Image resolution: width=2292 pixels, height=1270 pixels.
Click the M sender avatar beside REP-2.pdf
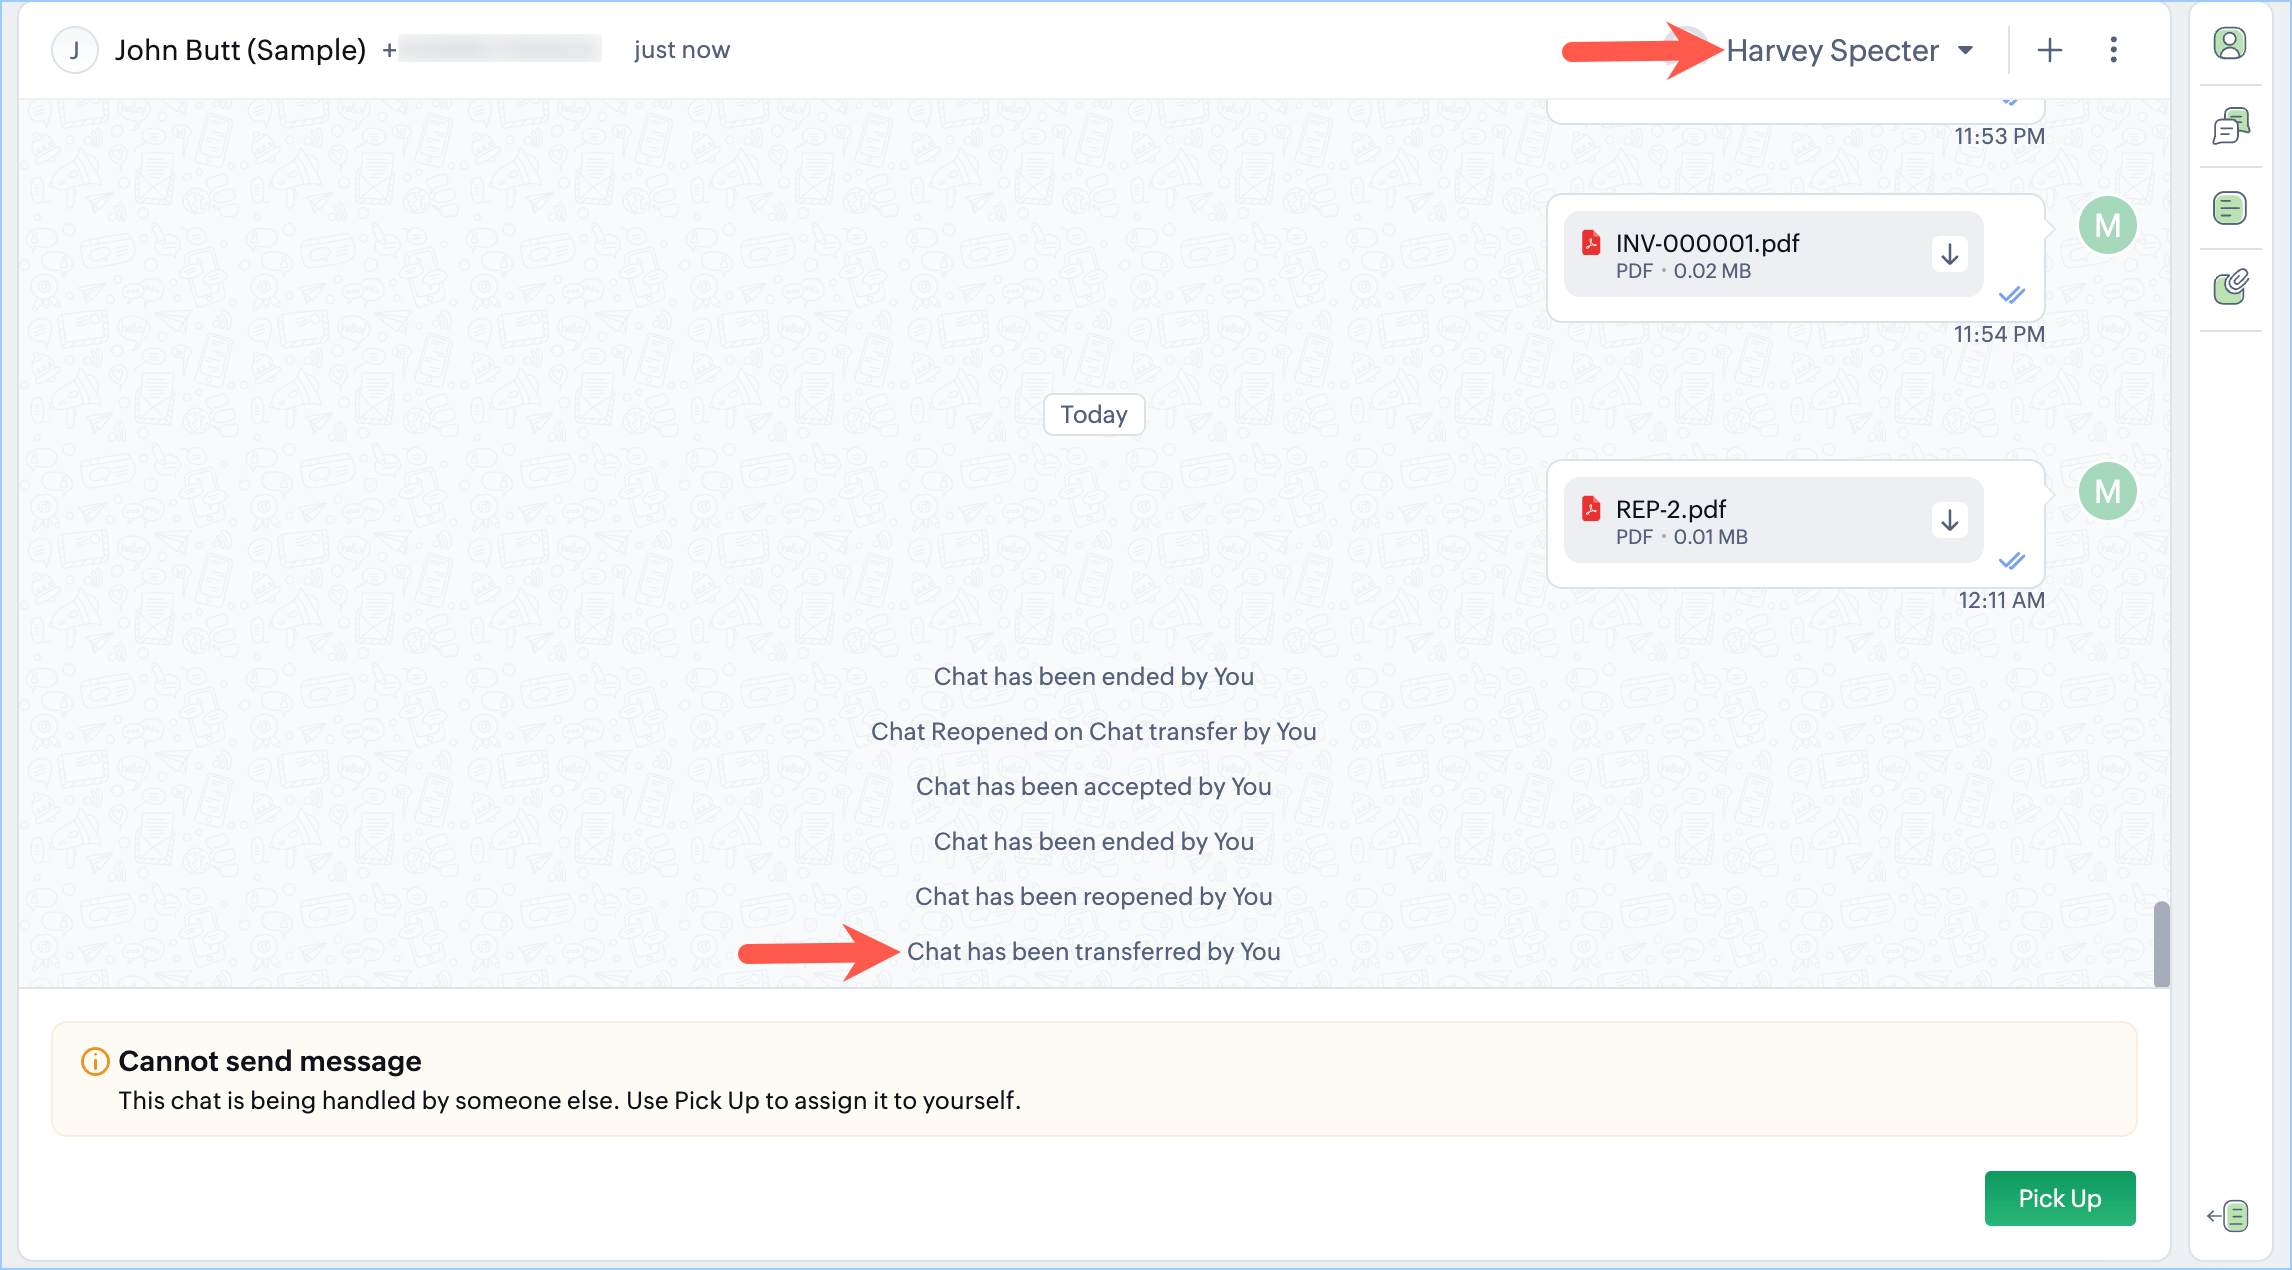[2107, 491]
